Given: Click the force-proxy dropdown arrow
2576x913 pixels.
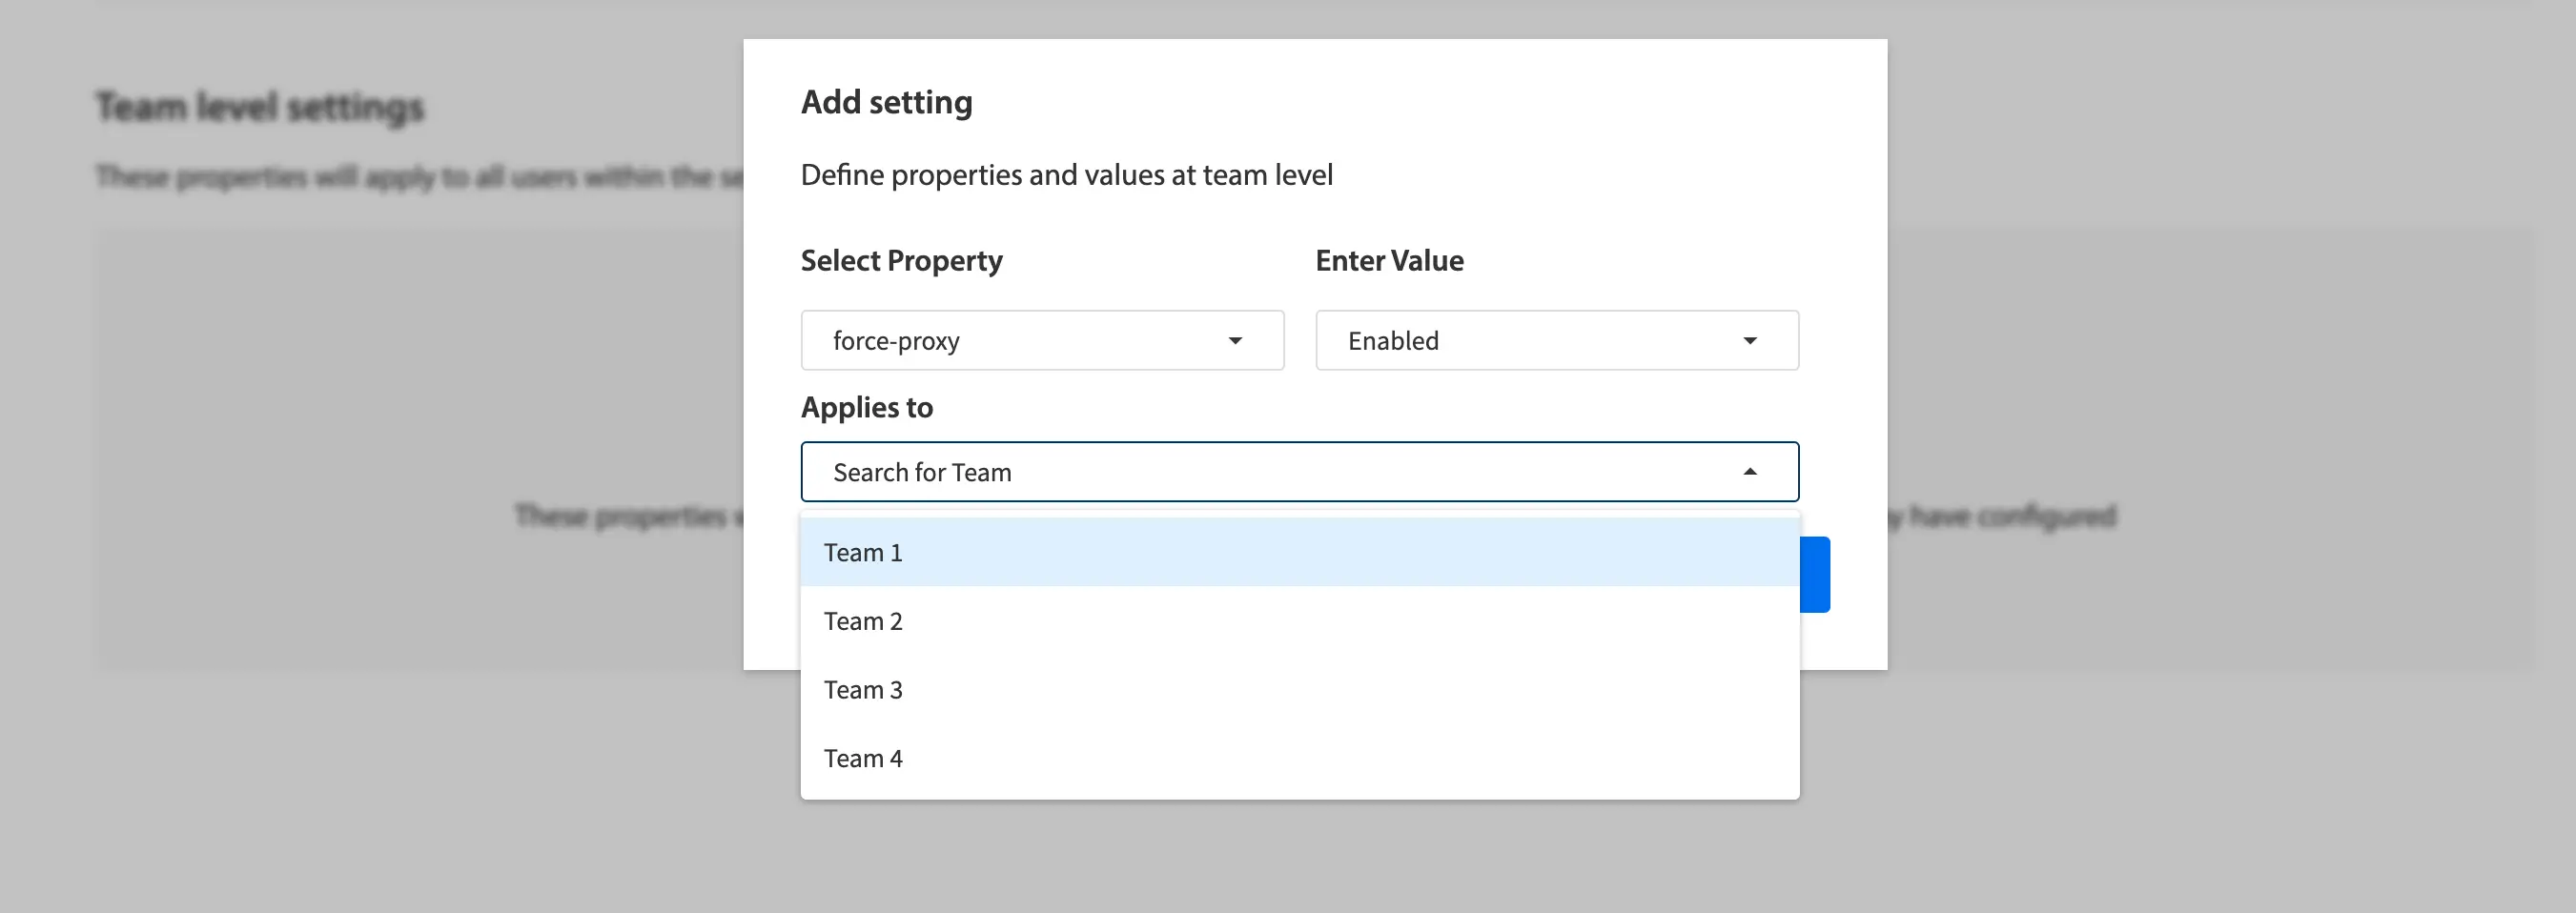Looking at the screenshot, I should pyautogui.click(x=1235, y=341).
